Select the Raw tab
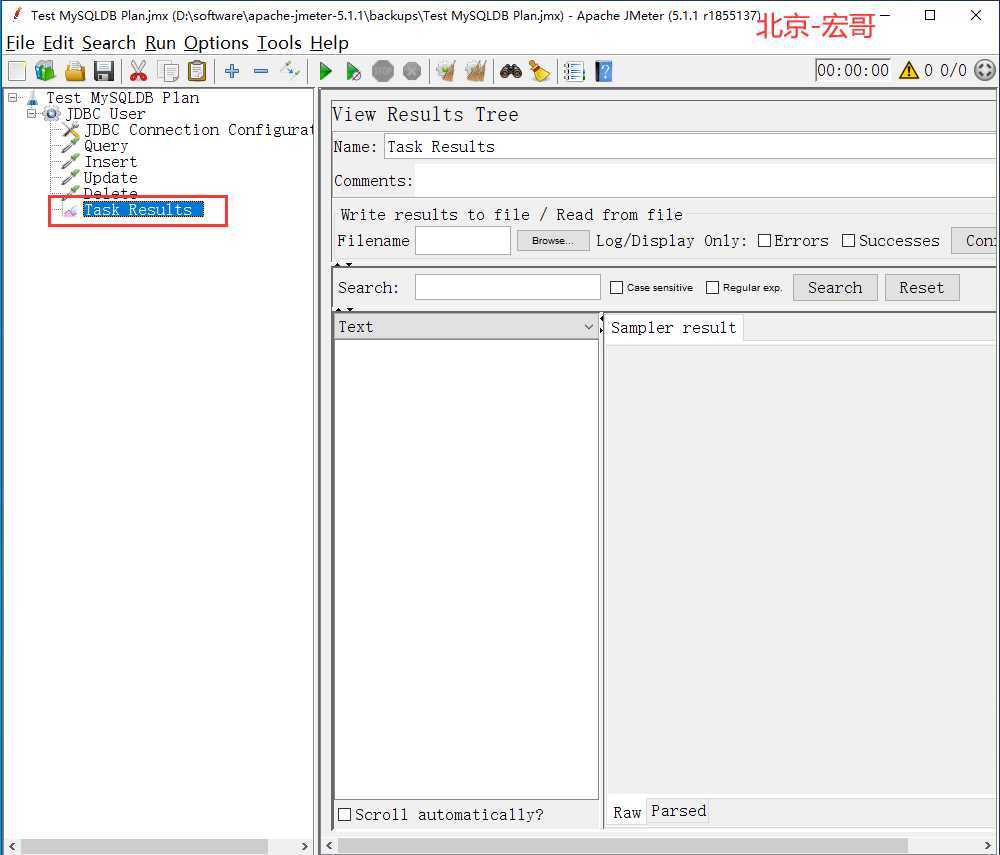Viewport: 1000px width, 855px height. coord(627,812)
